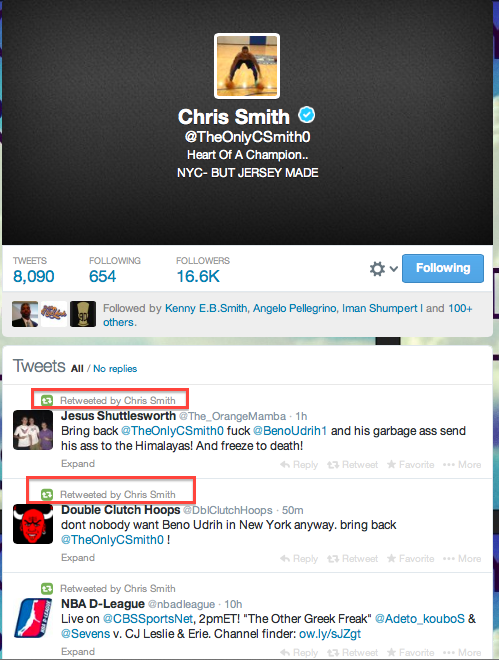Click the verified badge next to Chris Smith
499x660 pixels.
coord(307,115)
